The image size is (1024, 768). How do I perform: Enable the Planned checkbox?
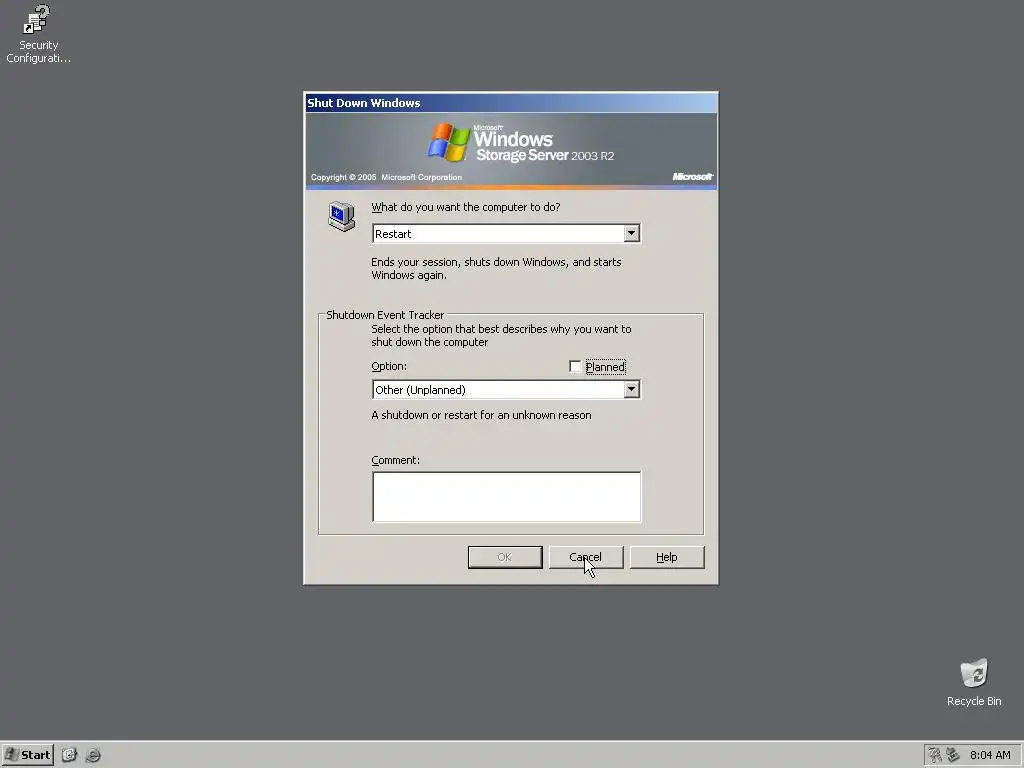click(x=575, y=366)
